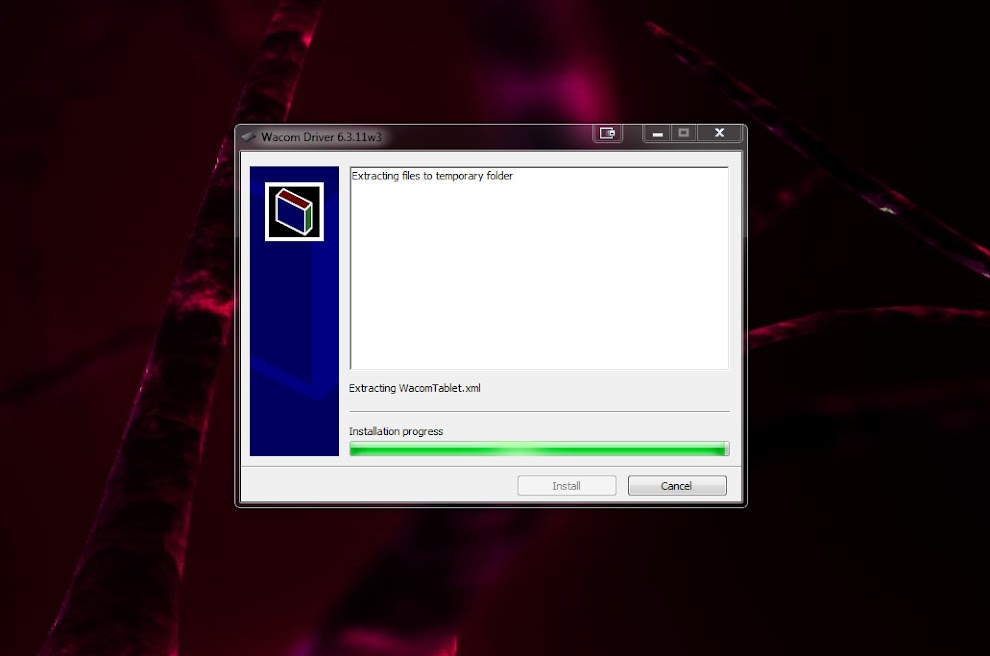Click the green installation progress bar
This screenshot has width=990, height=656.
[x=539, y=449]
